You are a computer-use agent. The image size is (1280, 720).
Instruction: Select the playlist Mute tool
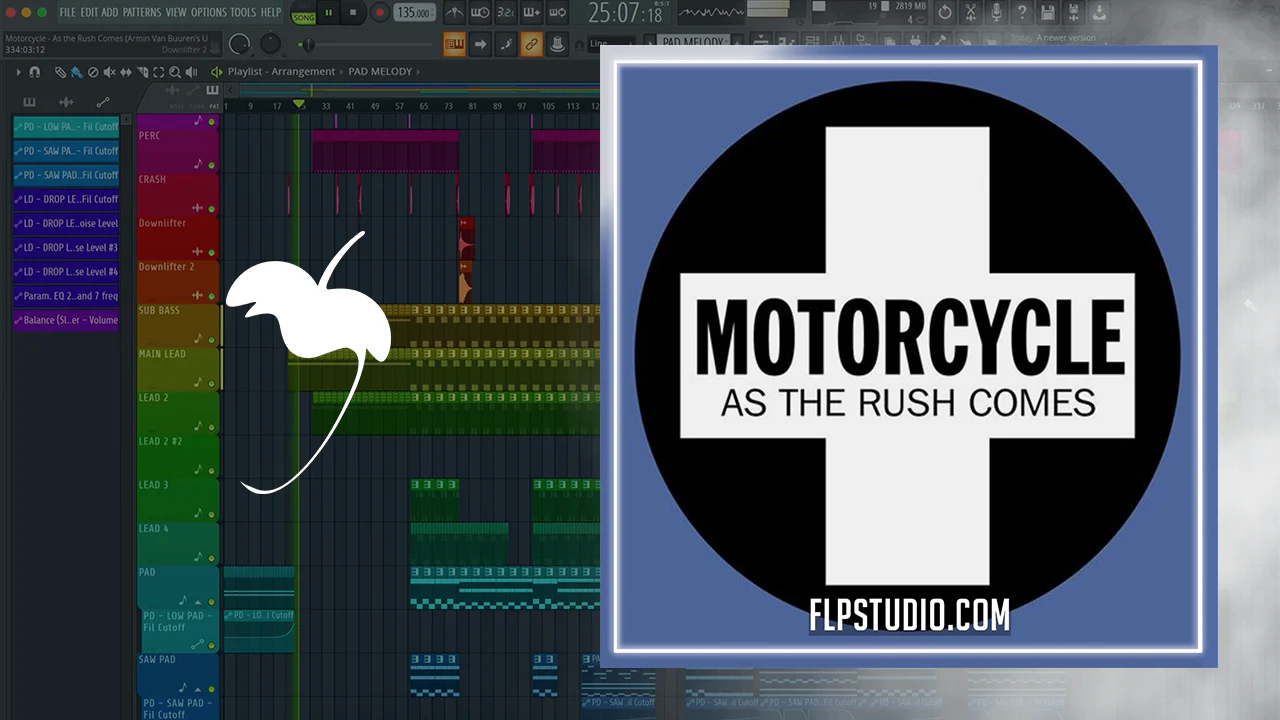(x=109, y=72)
